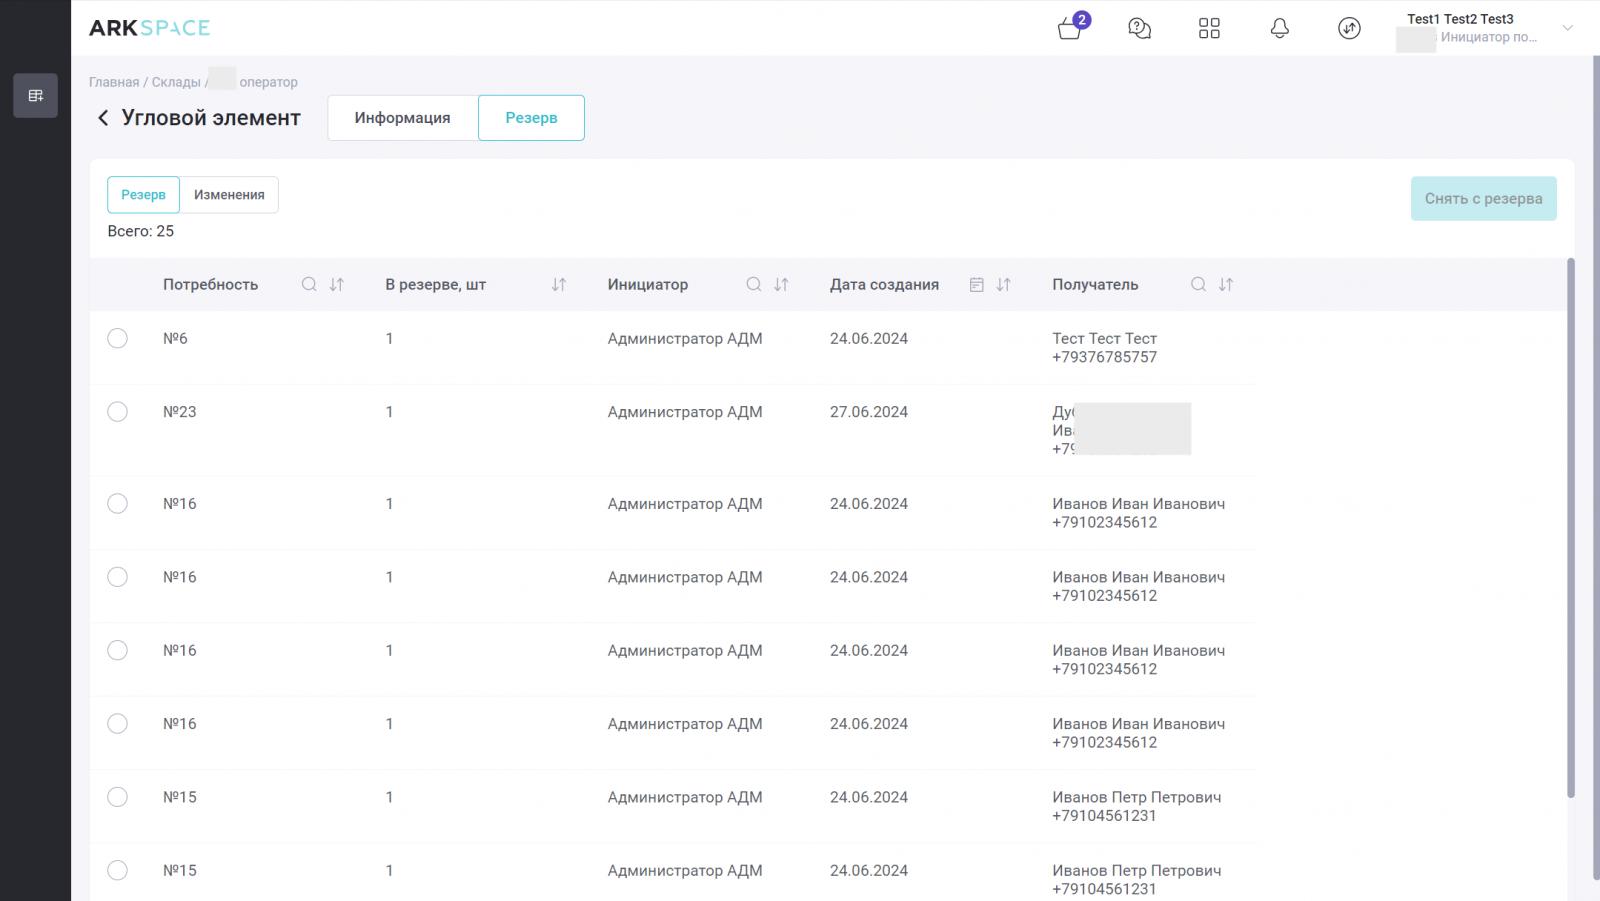Click the page's outer vertical scrollbar

coord(1595,467)
